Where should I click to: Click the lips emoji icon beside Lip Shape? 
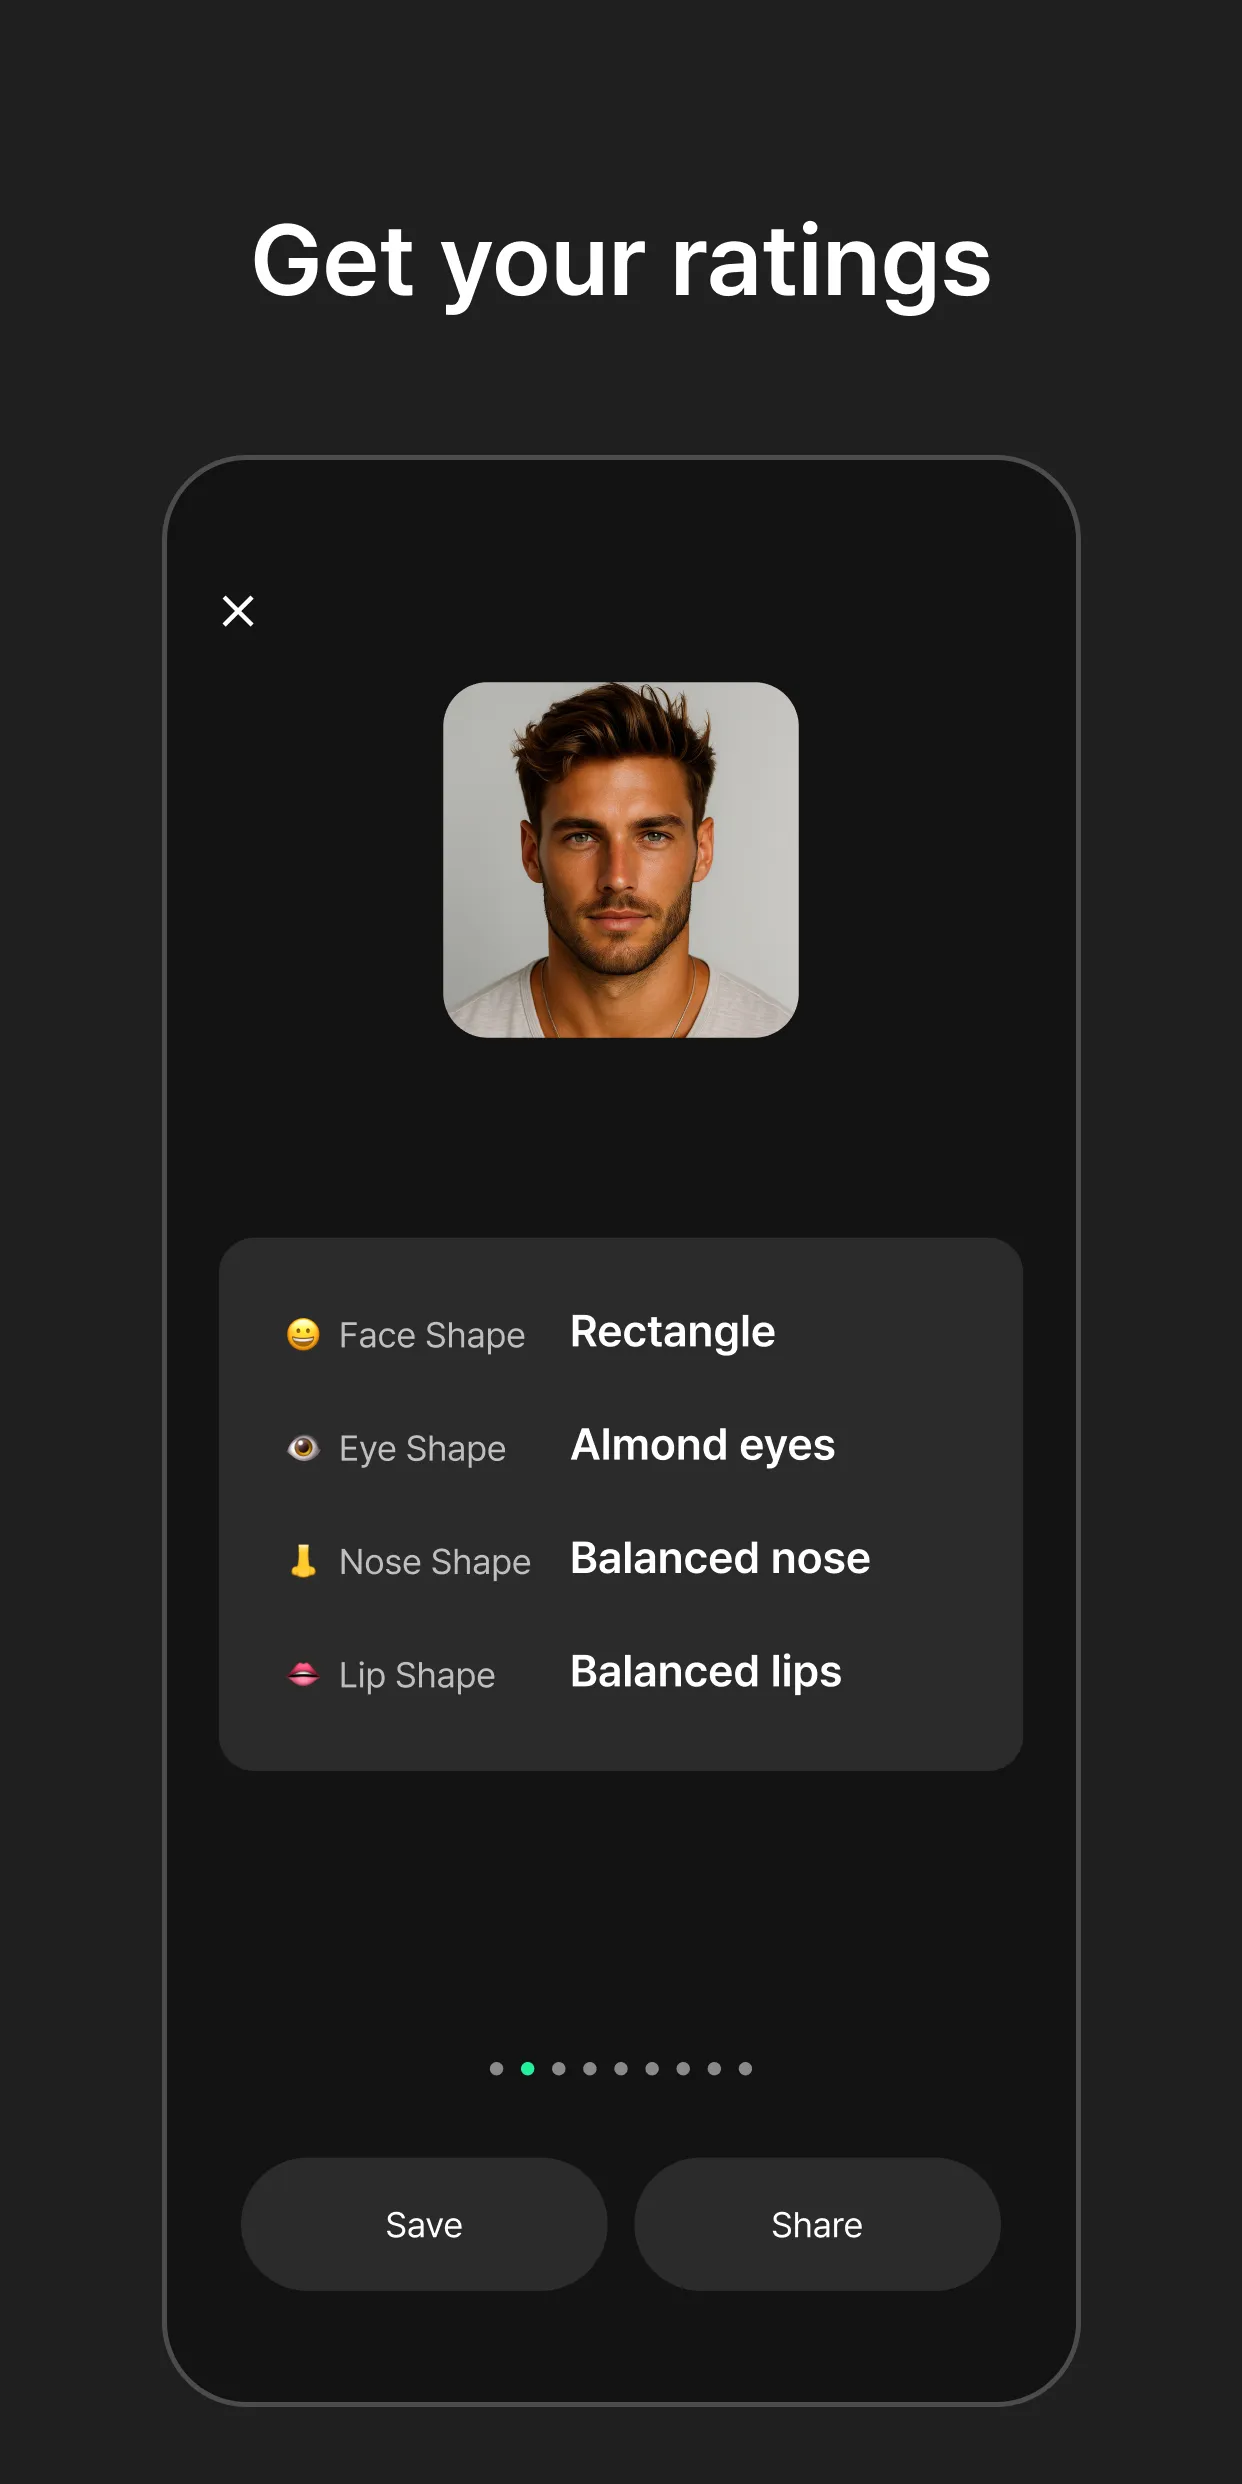point(303,1674)
